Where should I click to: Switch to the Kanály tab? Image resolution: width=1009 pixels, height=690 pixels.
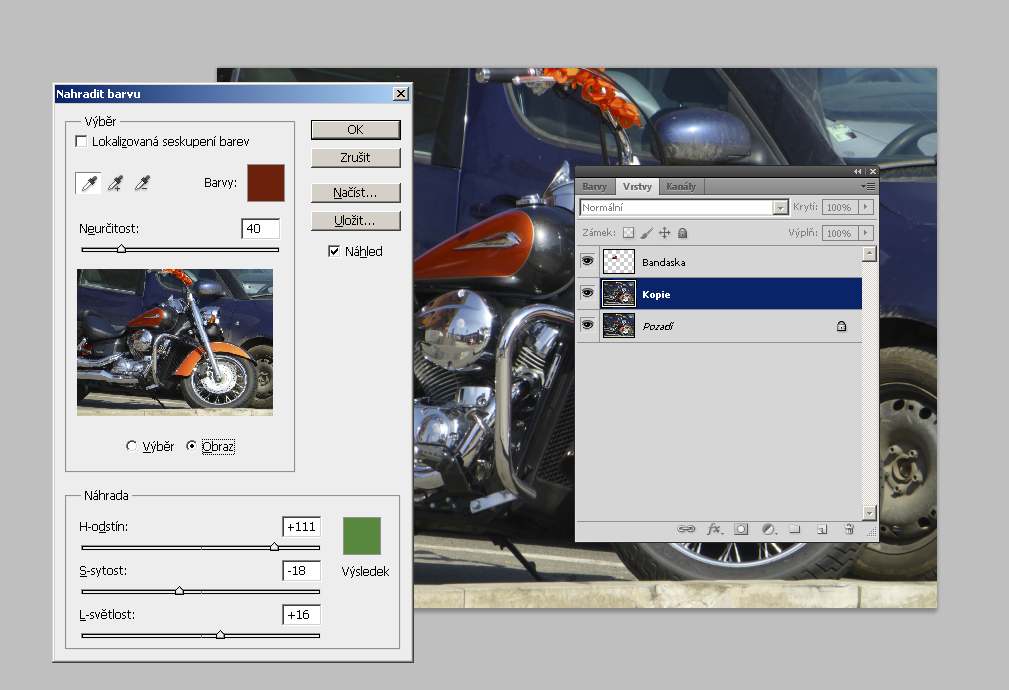pos(682,186)
